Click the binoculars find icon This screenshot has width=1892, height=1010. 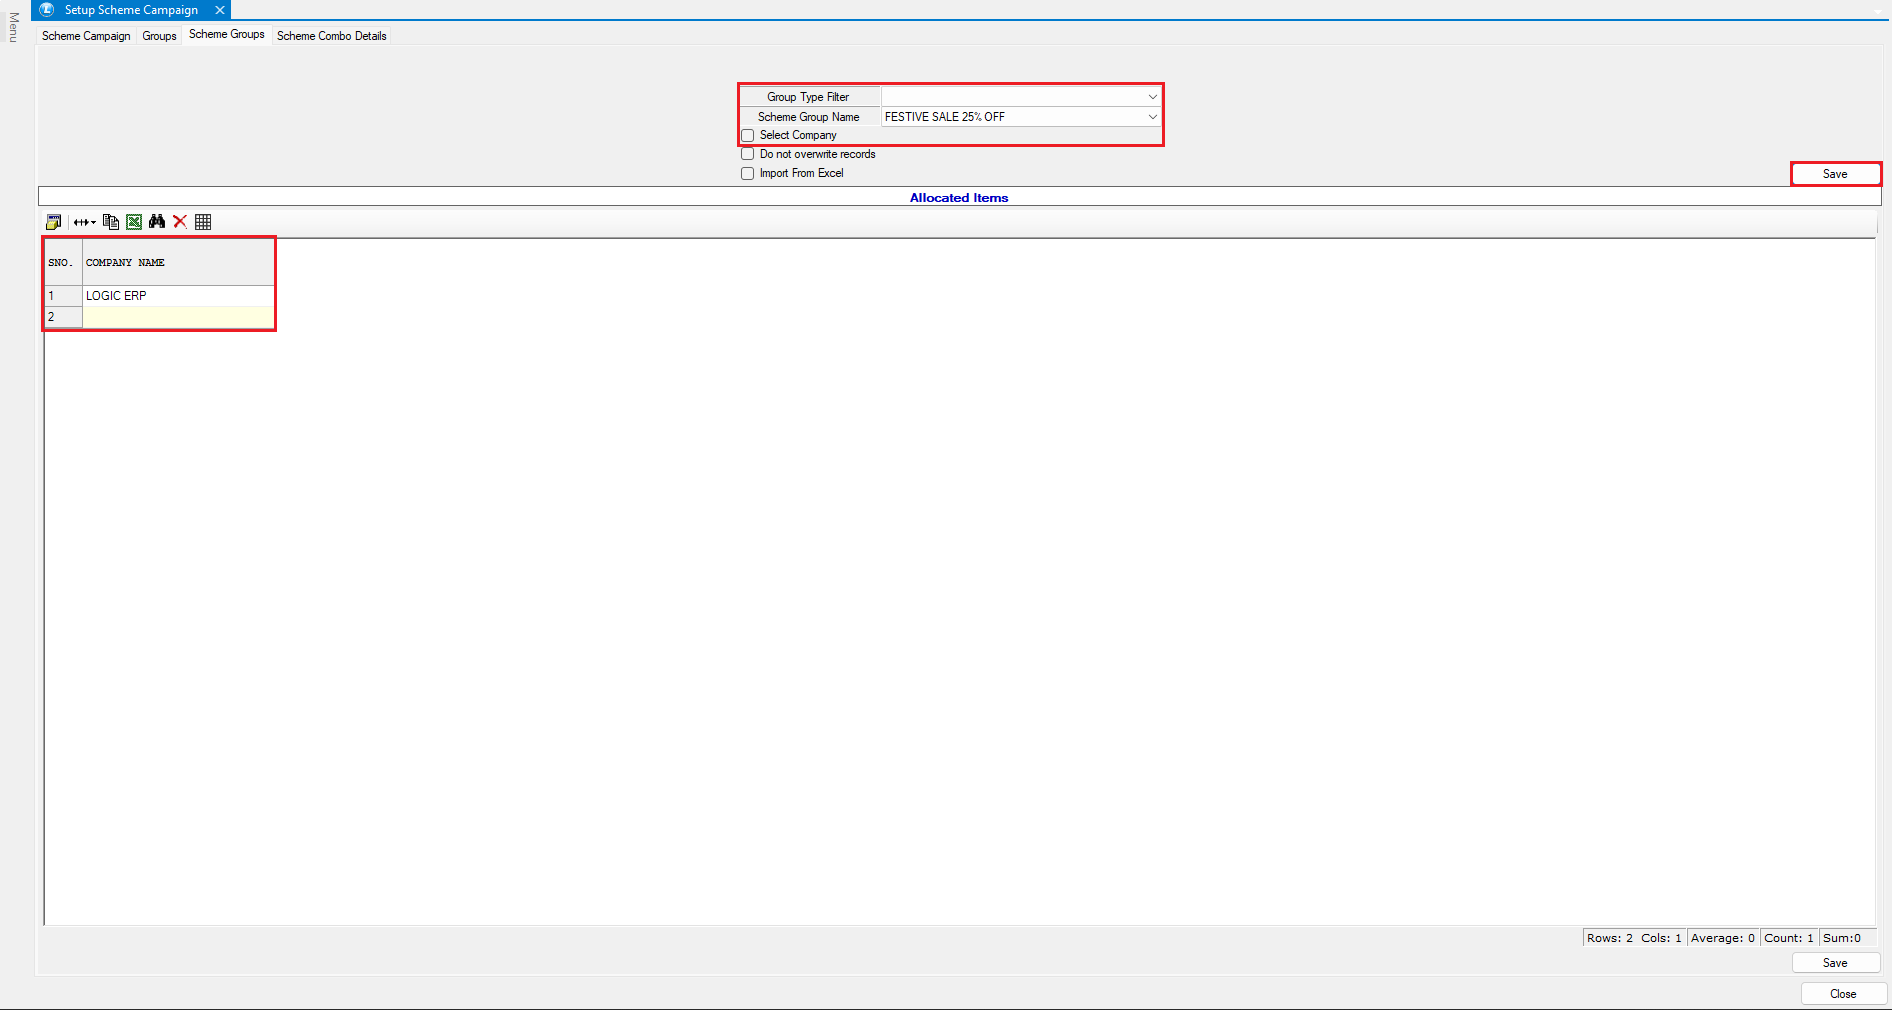157,222
